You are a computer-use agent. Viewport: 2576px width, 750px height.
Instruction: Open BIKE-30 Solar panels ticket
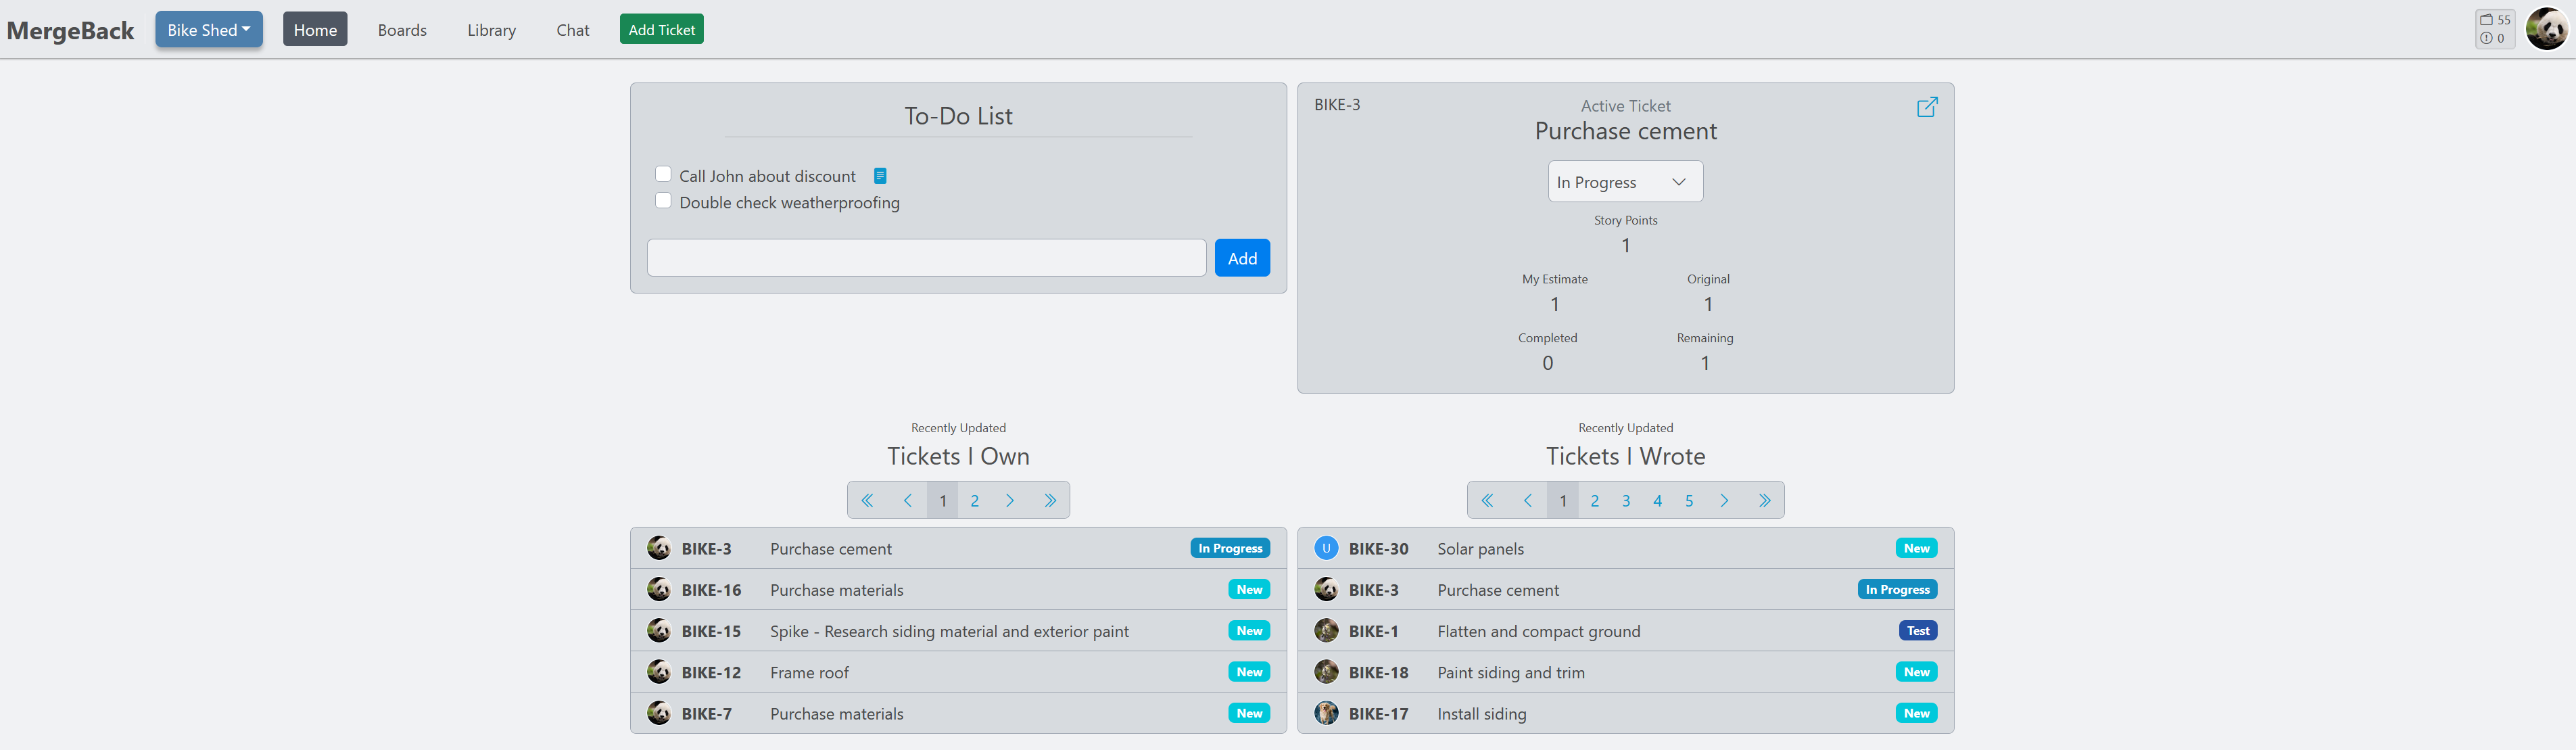[1625, 548]
